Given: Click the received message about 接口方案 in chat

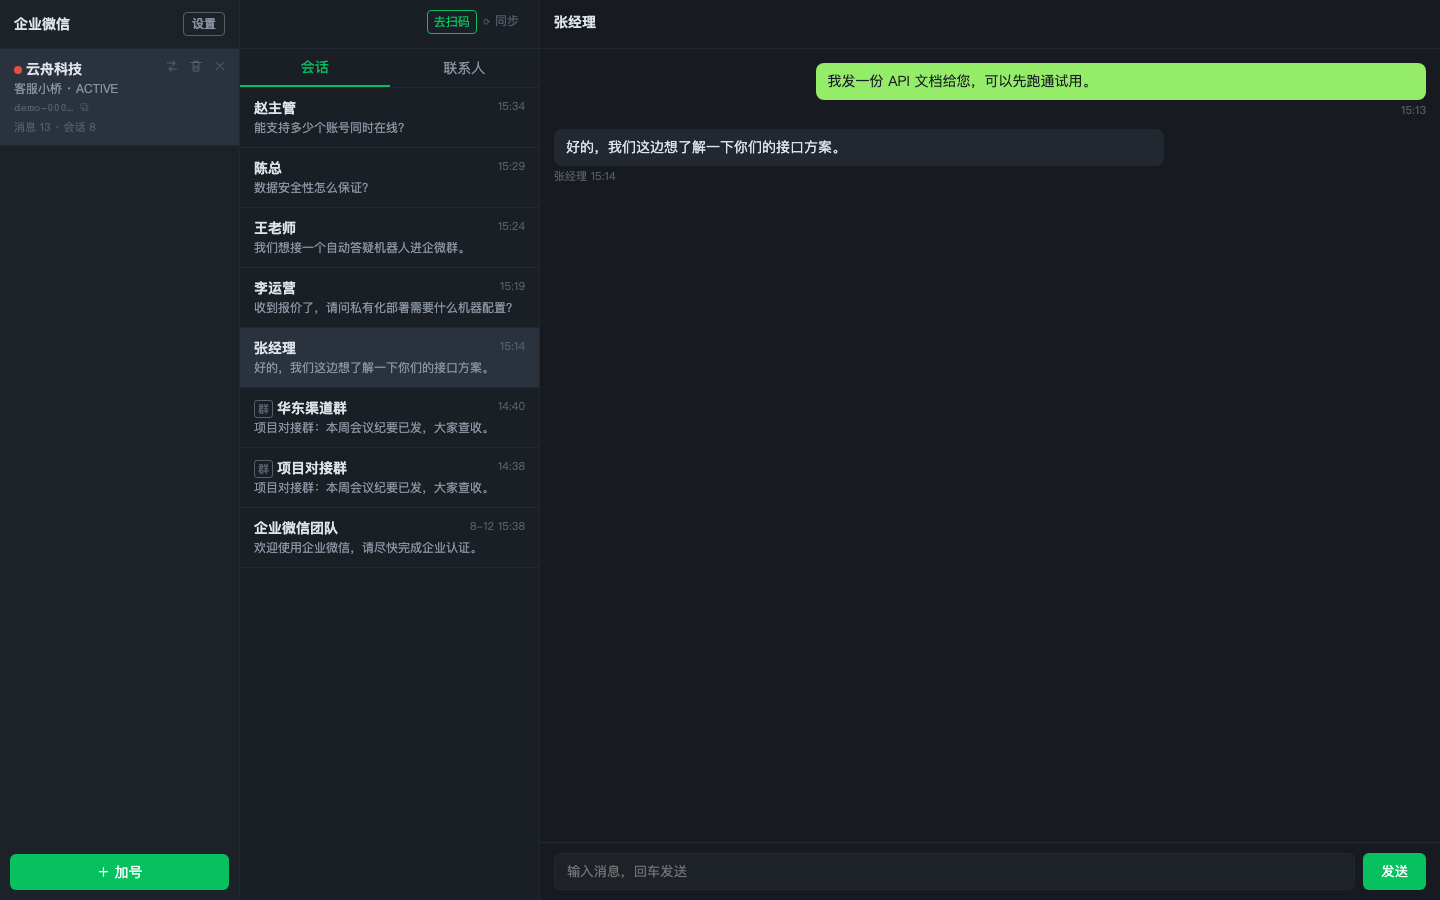Looking at the screenshot, I should point(859,148).
